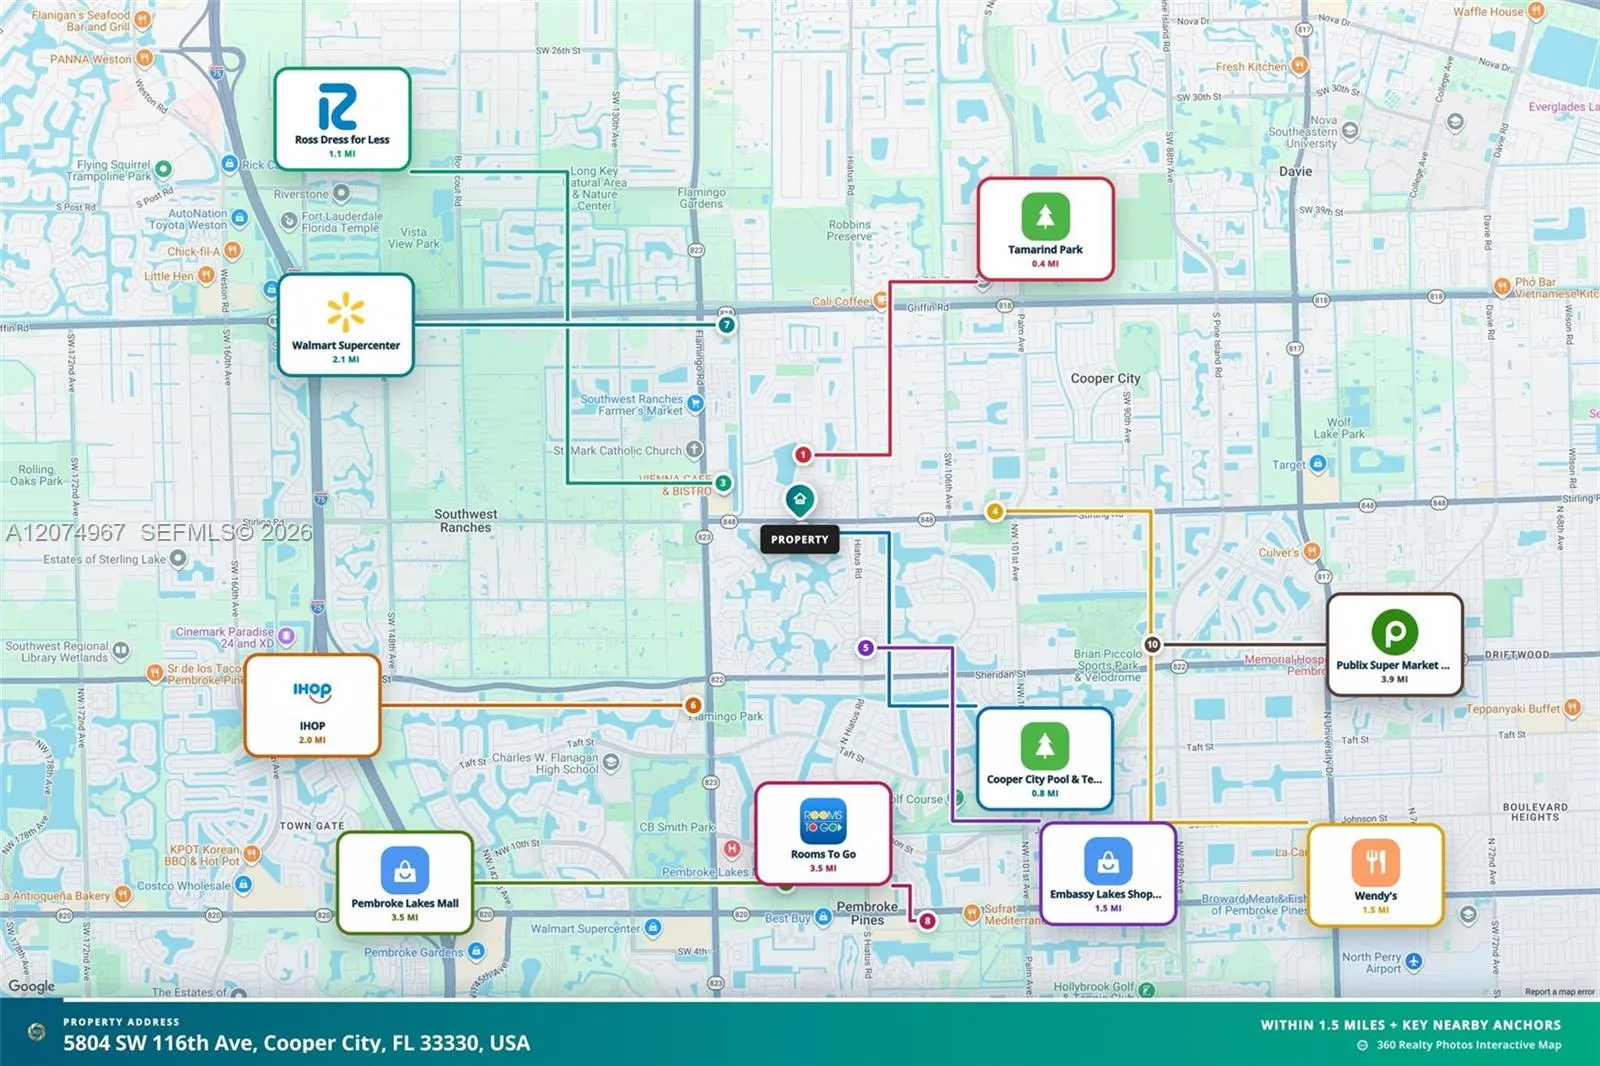This screenshot has width=1600, height=1066.
Task: Click the KPOT Korean BBQ pin
Action: click(x=251, y=854)
